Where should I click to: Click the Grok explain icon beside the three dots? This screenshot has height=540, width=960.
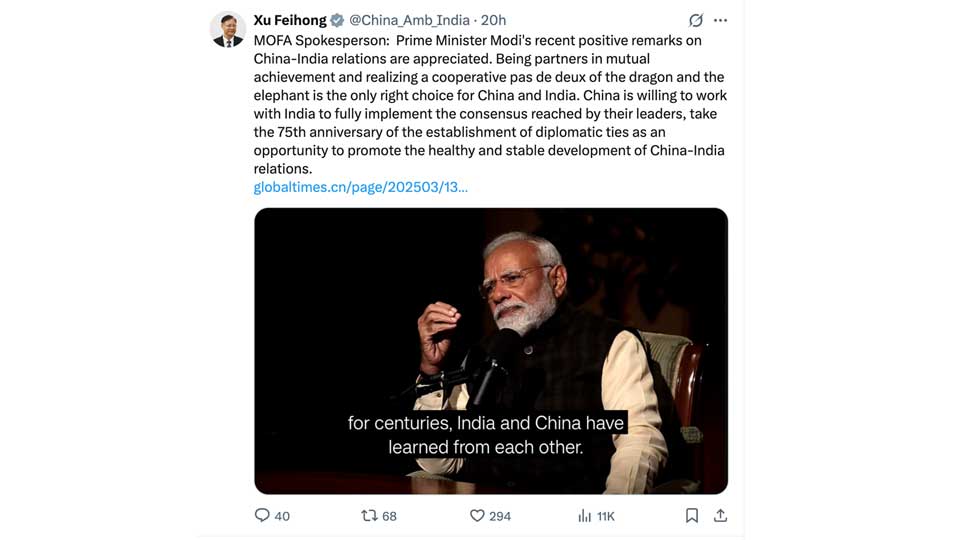(696, 20)
